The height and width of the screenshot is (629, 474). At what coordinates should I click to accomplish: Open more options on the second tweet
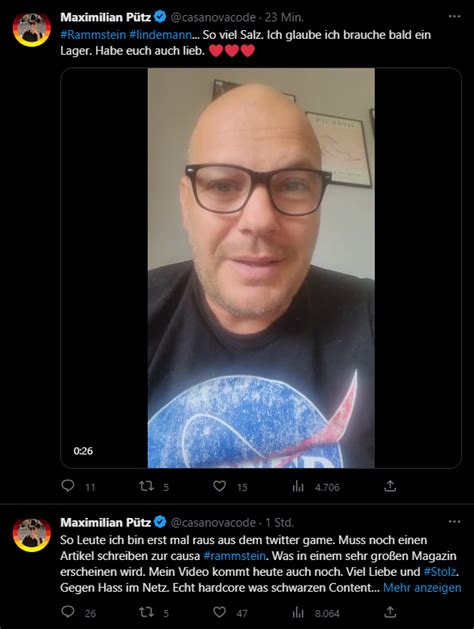click(x=454, y=521)
